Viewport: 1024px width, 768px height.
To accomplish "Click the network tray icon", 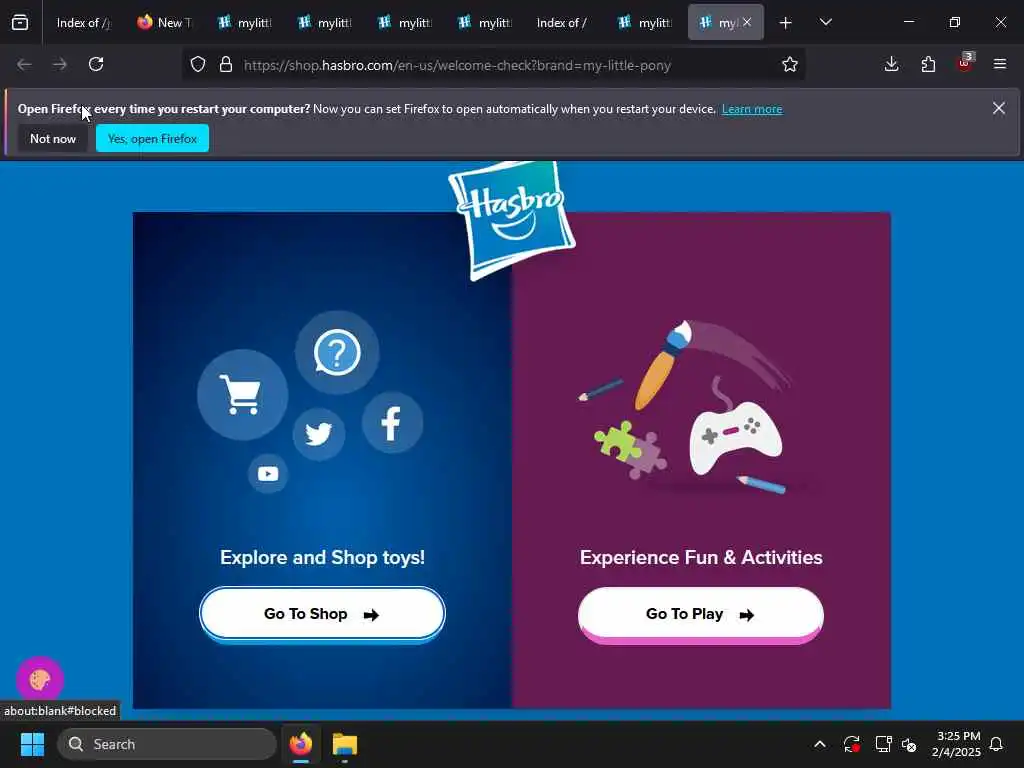I will click(x=884, y=744).
